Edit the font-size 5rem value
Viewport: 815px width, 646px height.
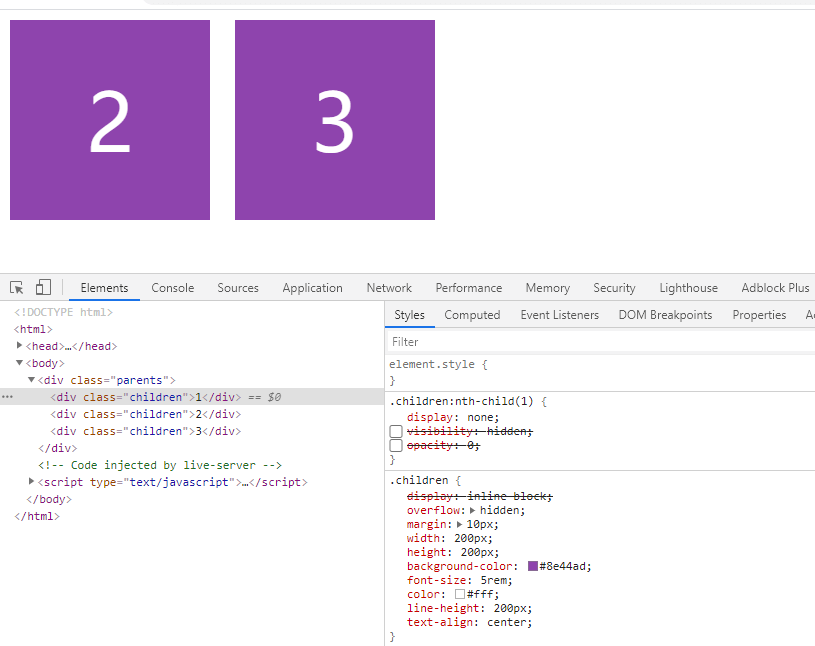(x=494, y=580)
